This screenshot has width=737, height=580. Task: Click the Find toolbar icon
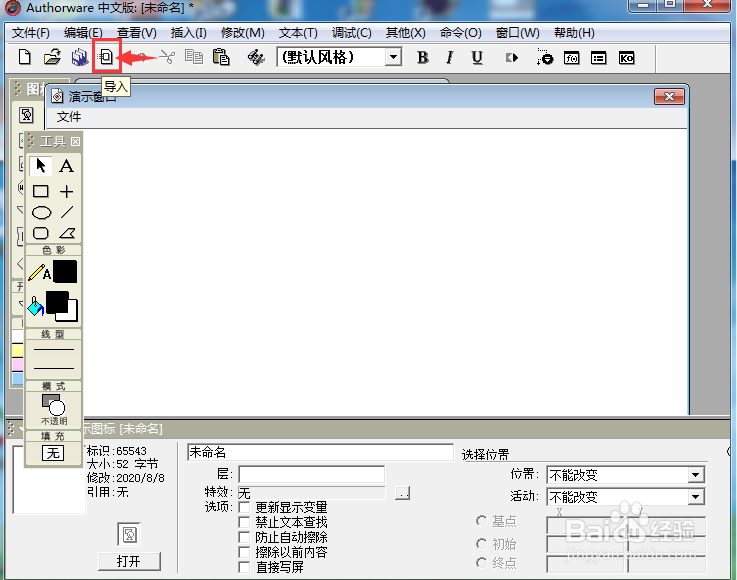click(x=256, y=57)
